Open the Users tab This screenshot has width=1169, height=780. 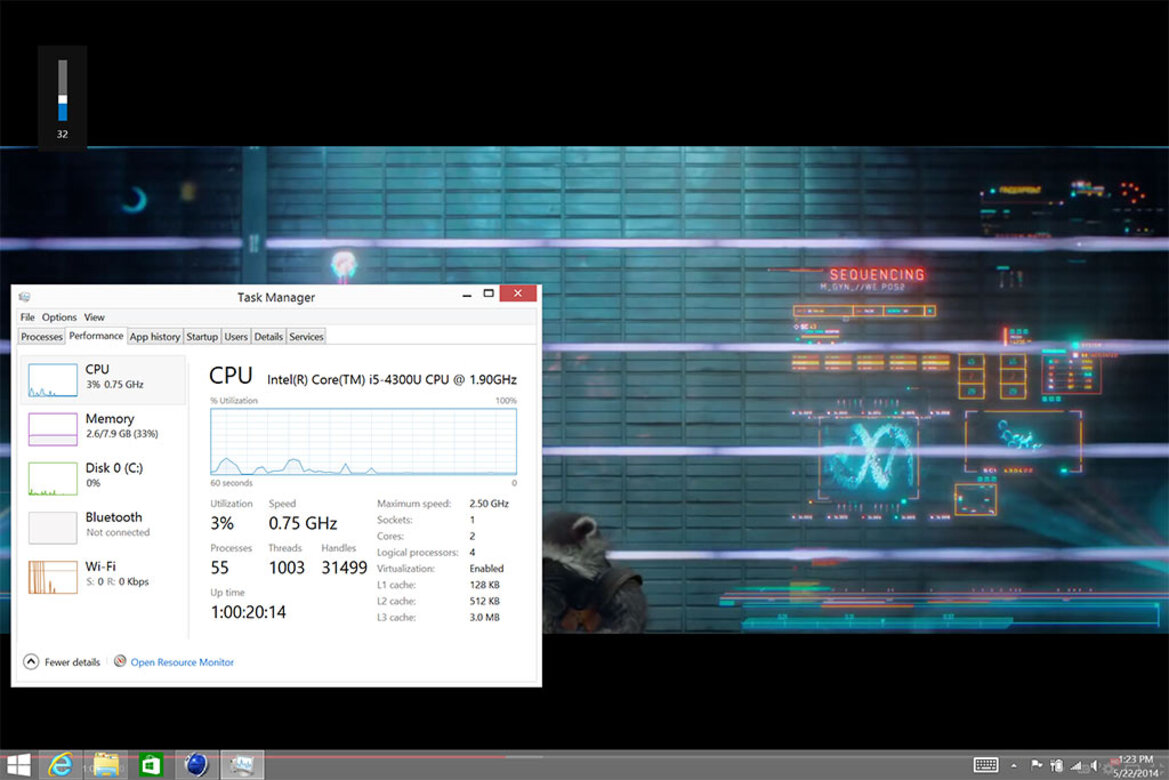(236, 336)
